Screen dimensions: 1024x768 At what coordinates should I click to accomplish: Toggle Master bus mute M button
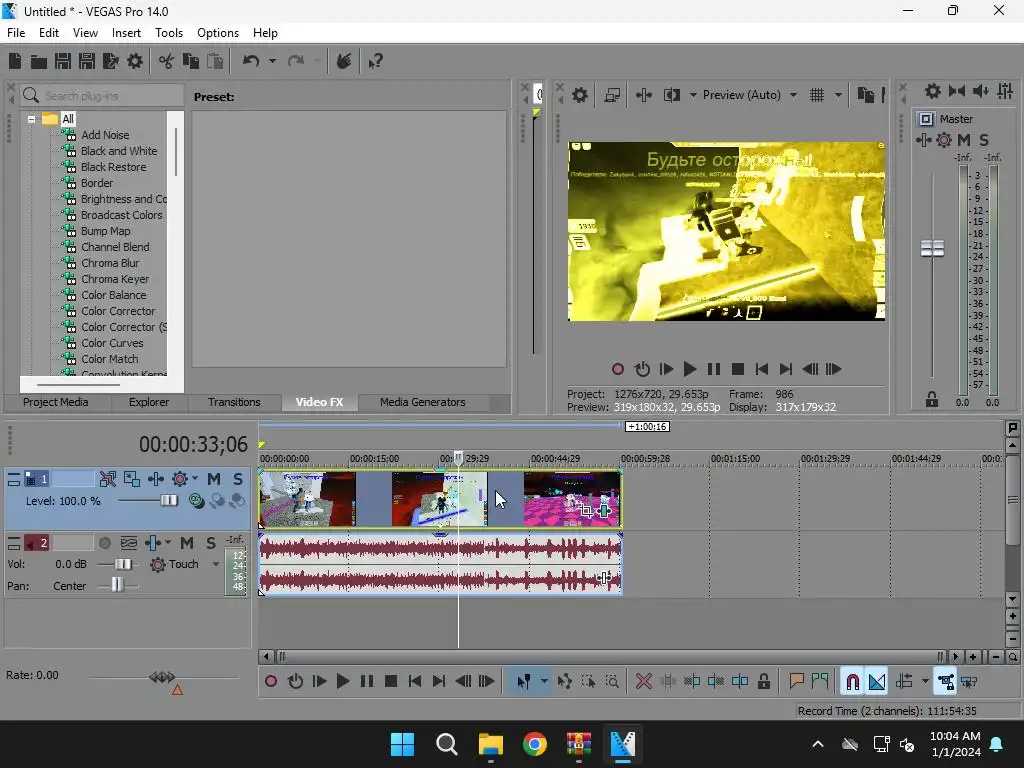(963, 140)
